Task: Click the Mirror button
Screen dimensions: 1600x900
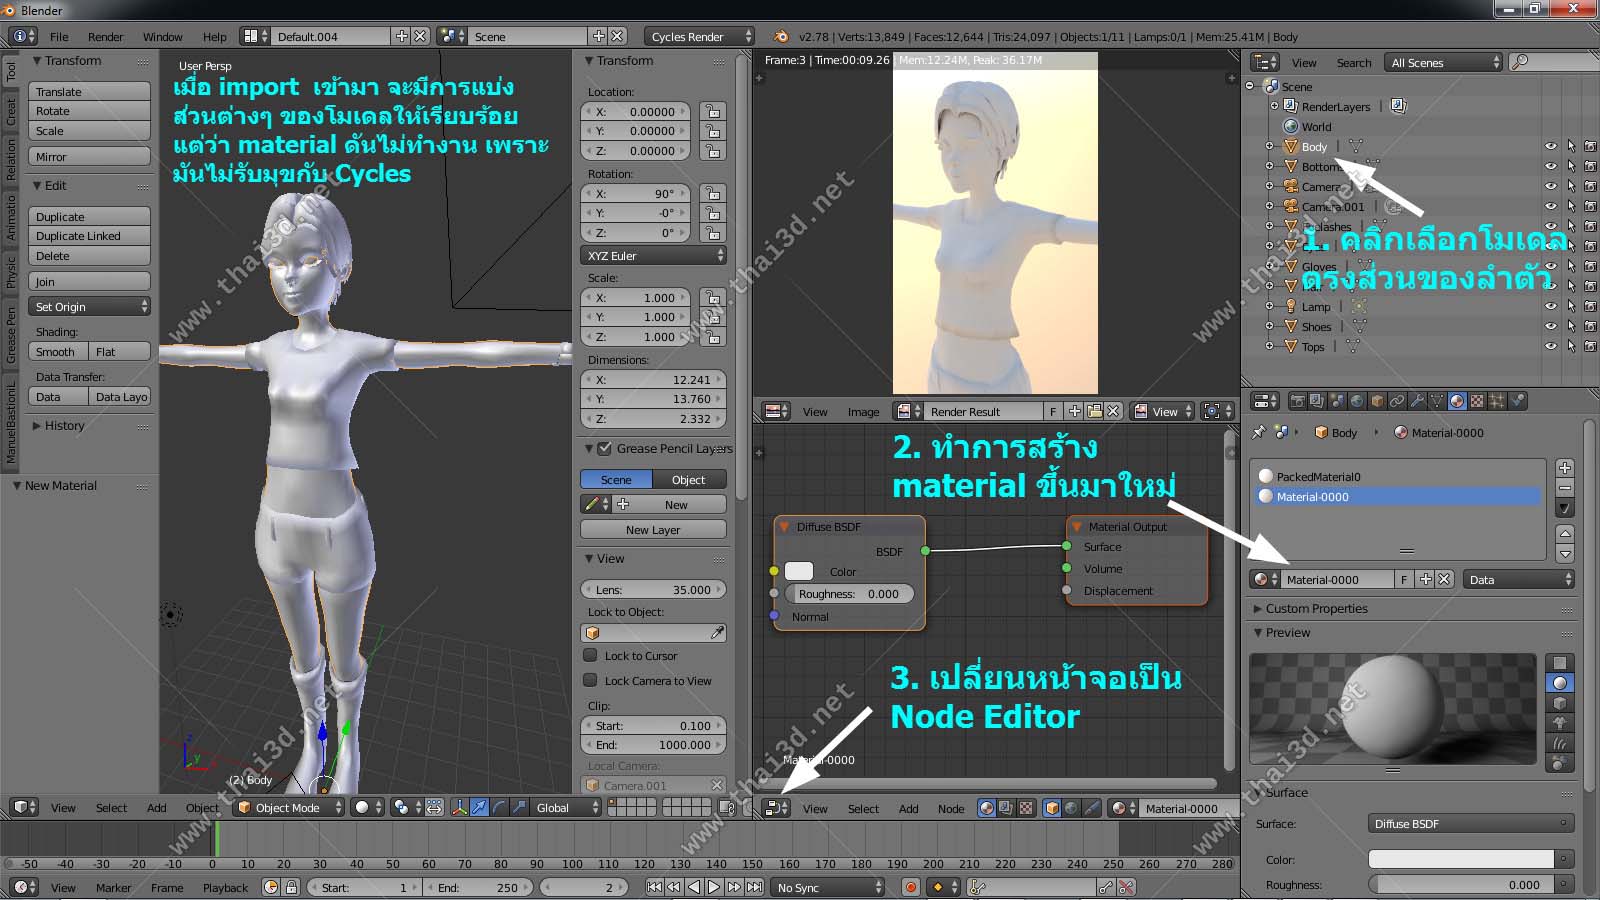Action: point(90,156)
